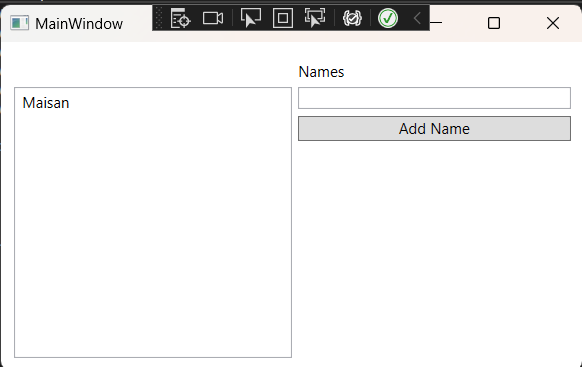This screenshot has height=367, width=582.
Task: Click the Add Name button
Action: point(434,128)
